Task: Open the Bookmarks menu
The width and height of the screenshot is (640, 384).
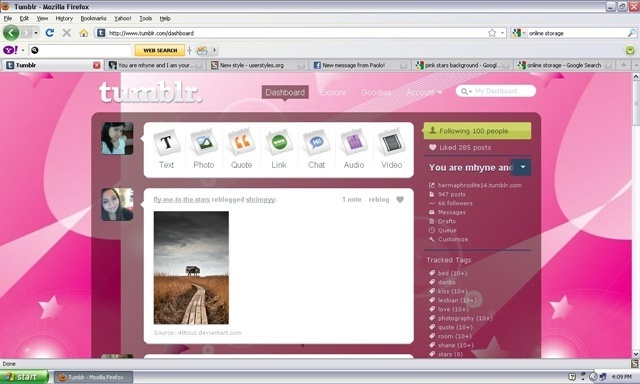Action: 93,18
